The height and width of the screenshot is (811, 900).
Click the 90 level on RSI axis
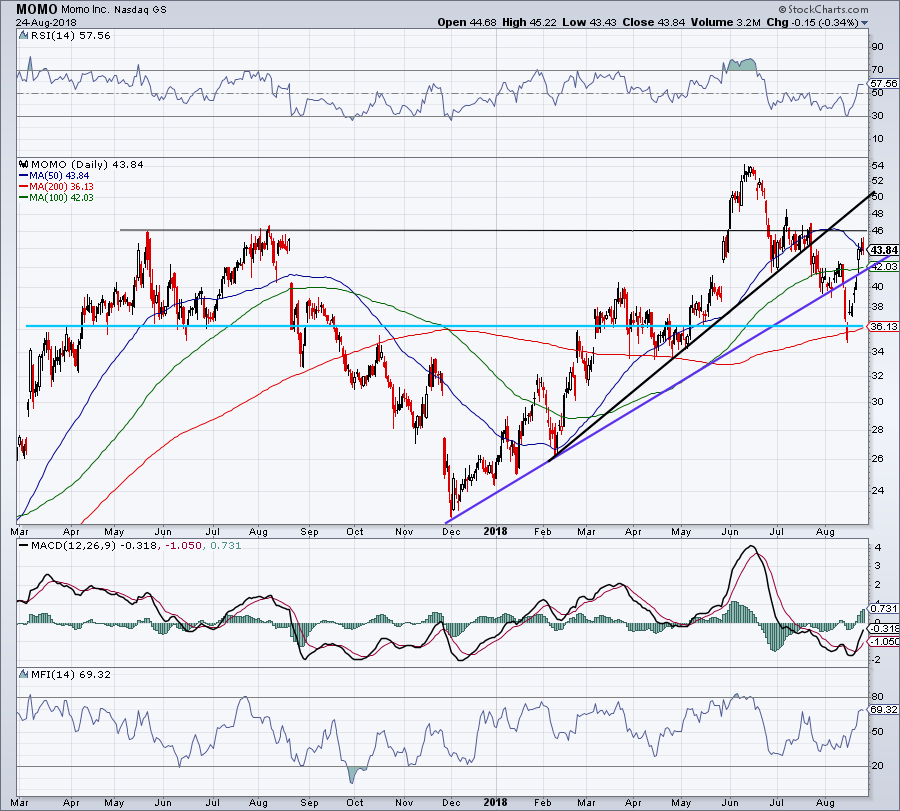878,47
